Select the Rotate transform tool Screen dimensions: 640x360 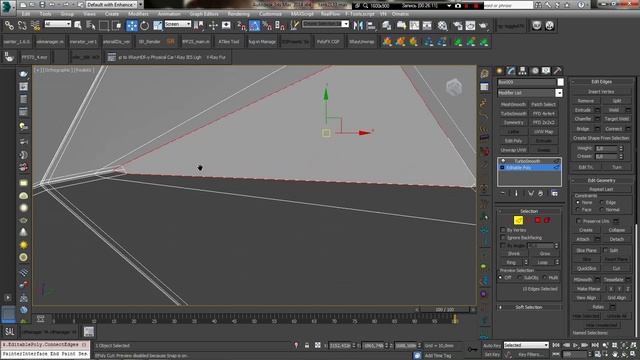coord(144,26)
